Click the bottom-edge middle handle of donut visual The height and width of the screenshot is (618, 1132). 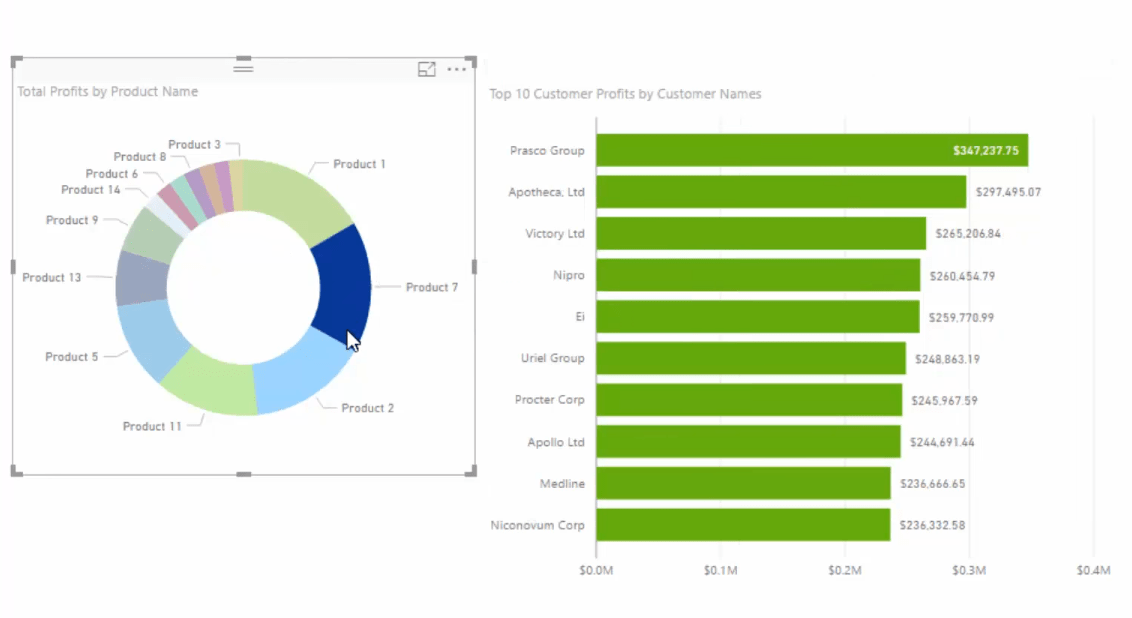point(244,474)
